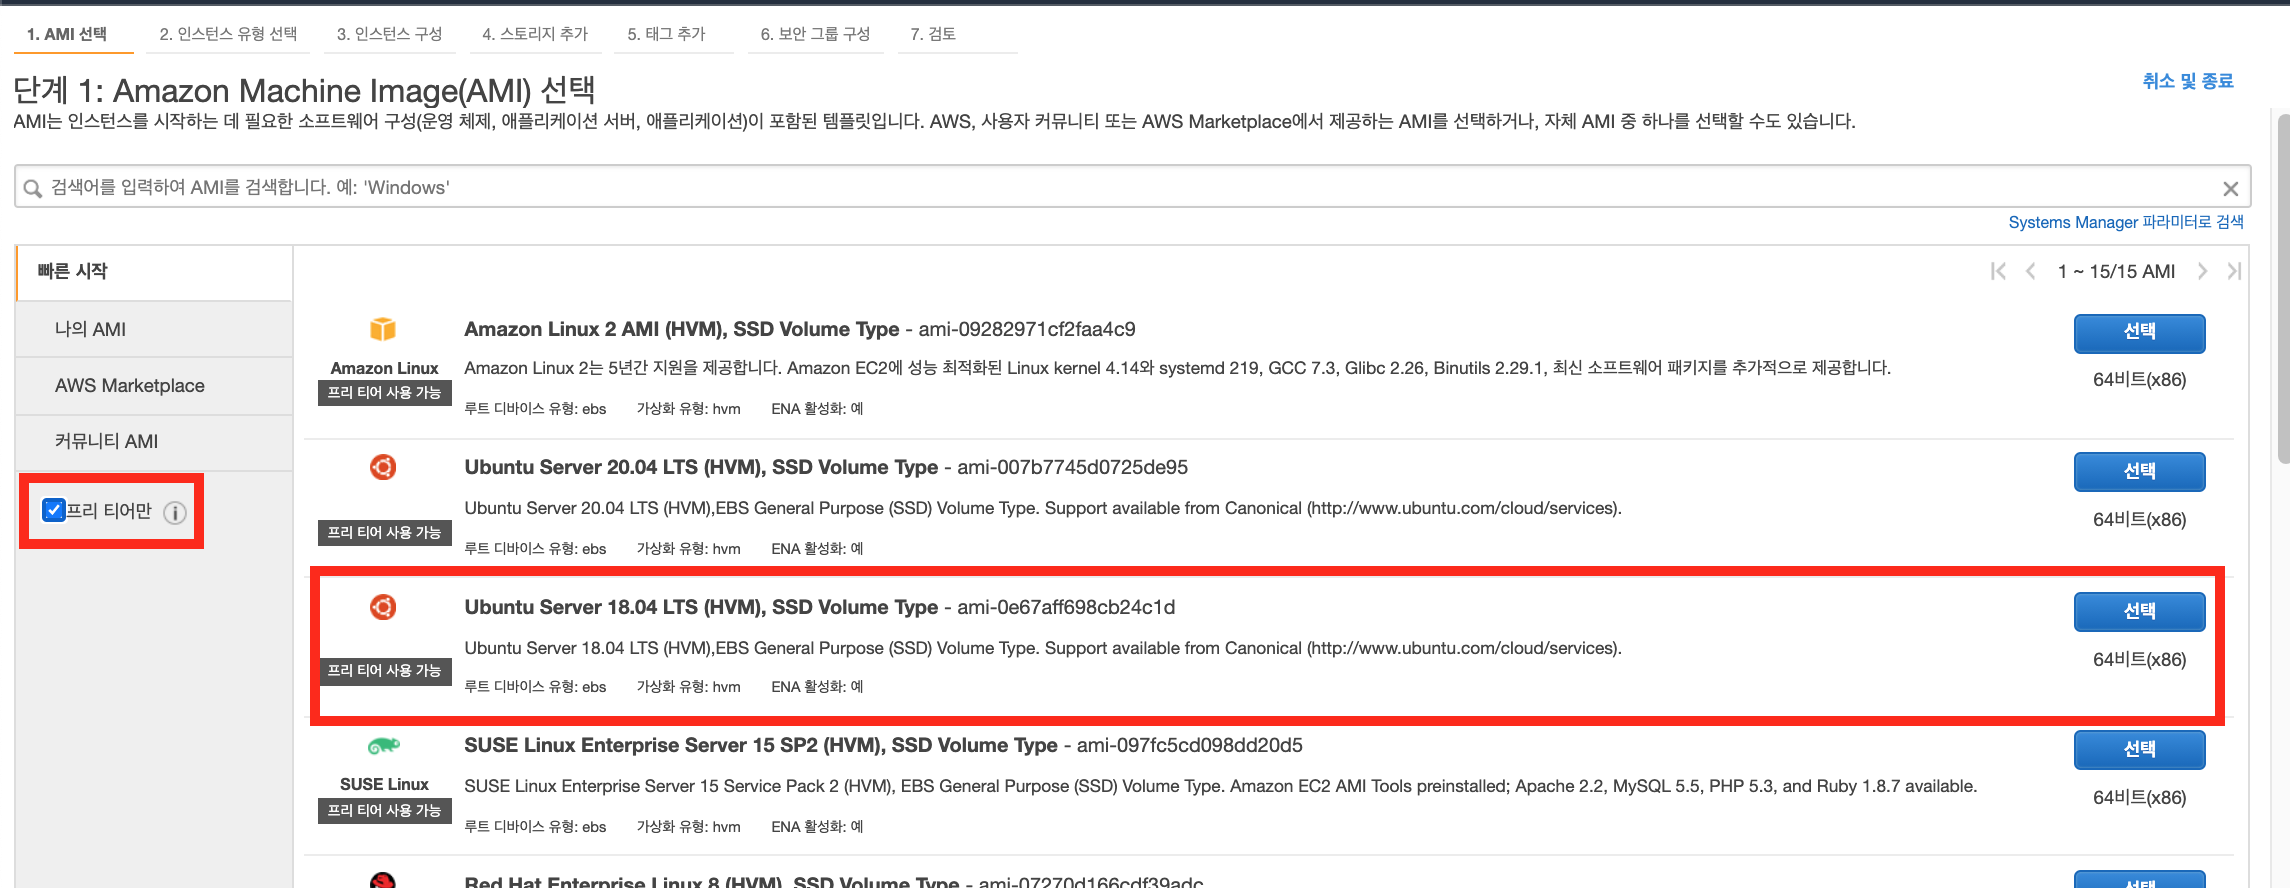
Task: Select 나의 AMI in the sidebar
Action: (x=155, y=329)
